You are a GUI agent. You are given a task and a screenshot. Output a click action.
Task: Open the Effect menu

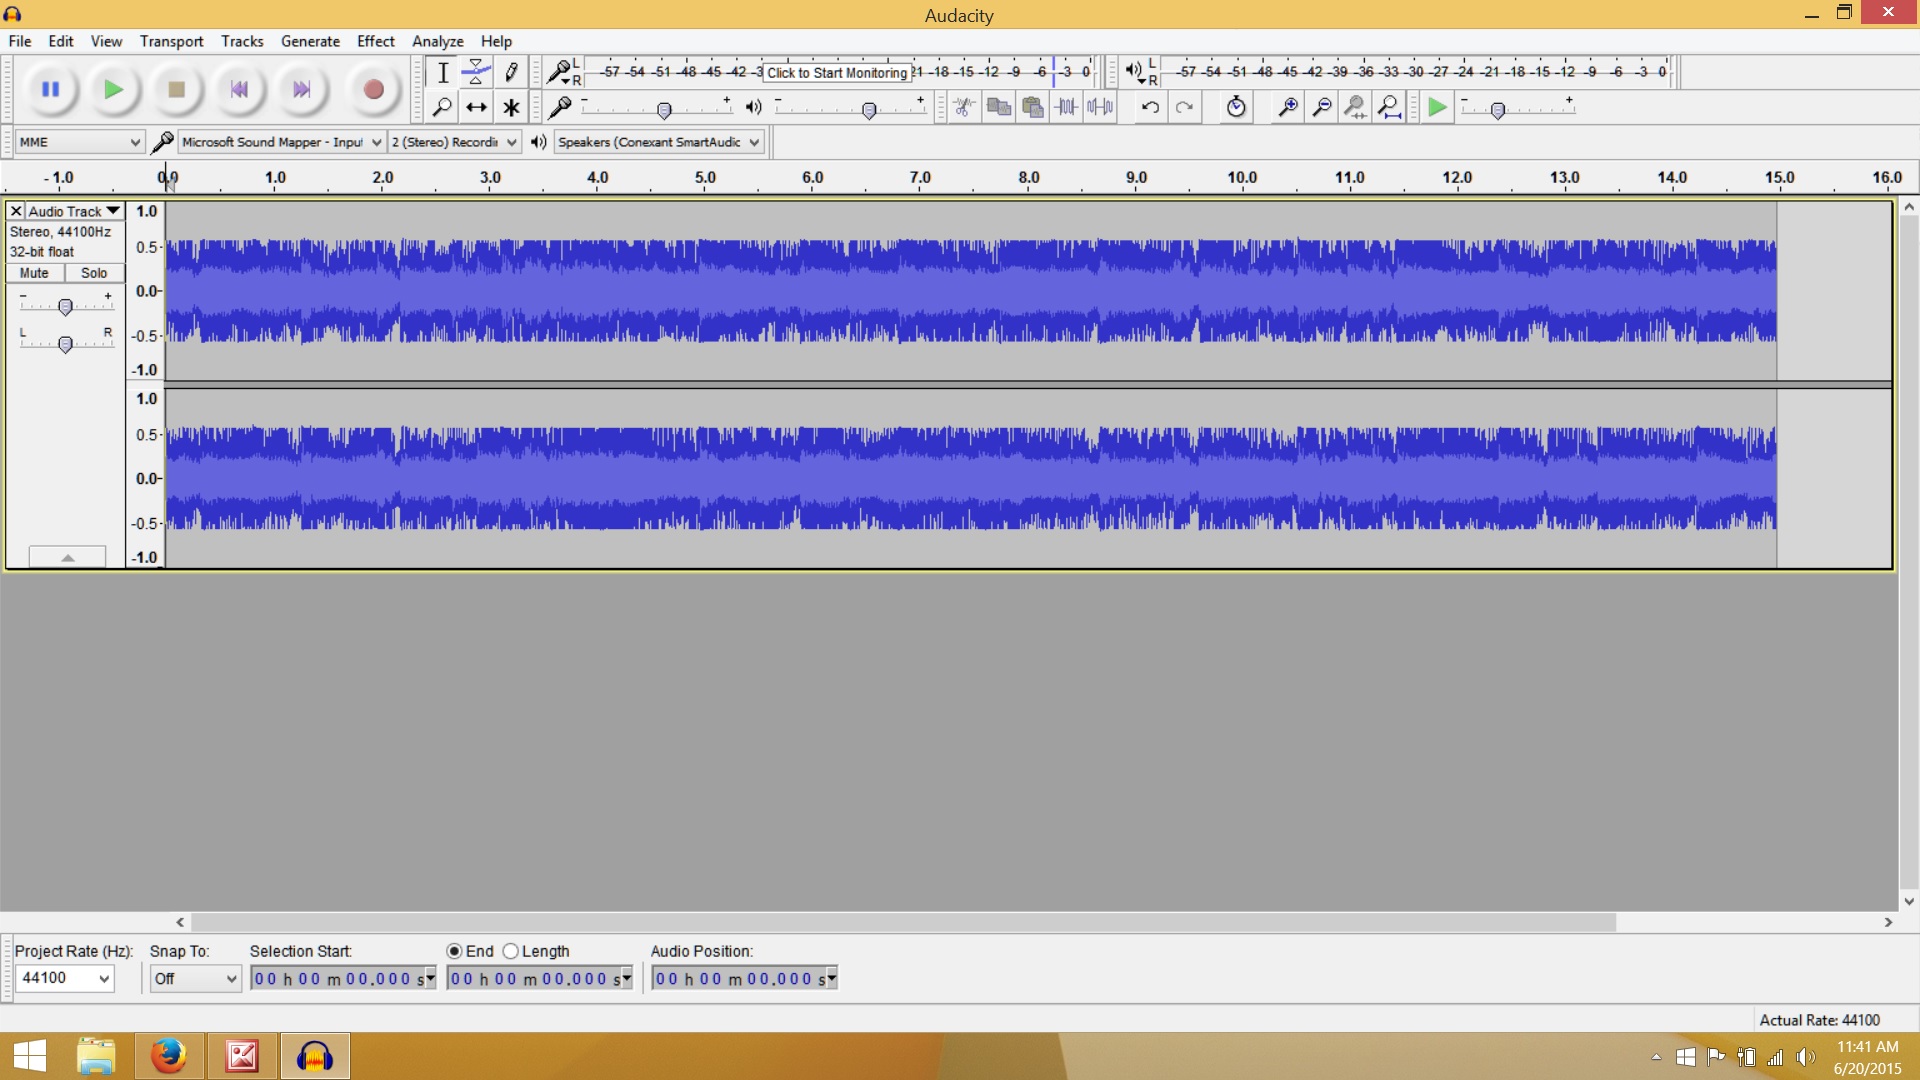(376, 41)
